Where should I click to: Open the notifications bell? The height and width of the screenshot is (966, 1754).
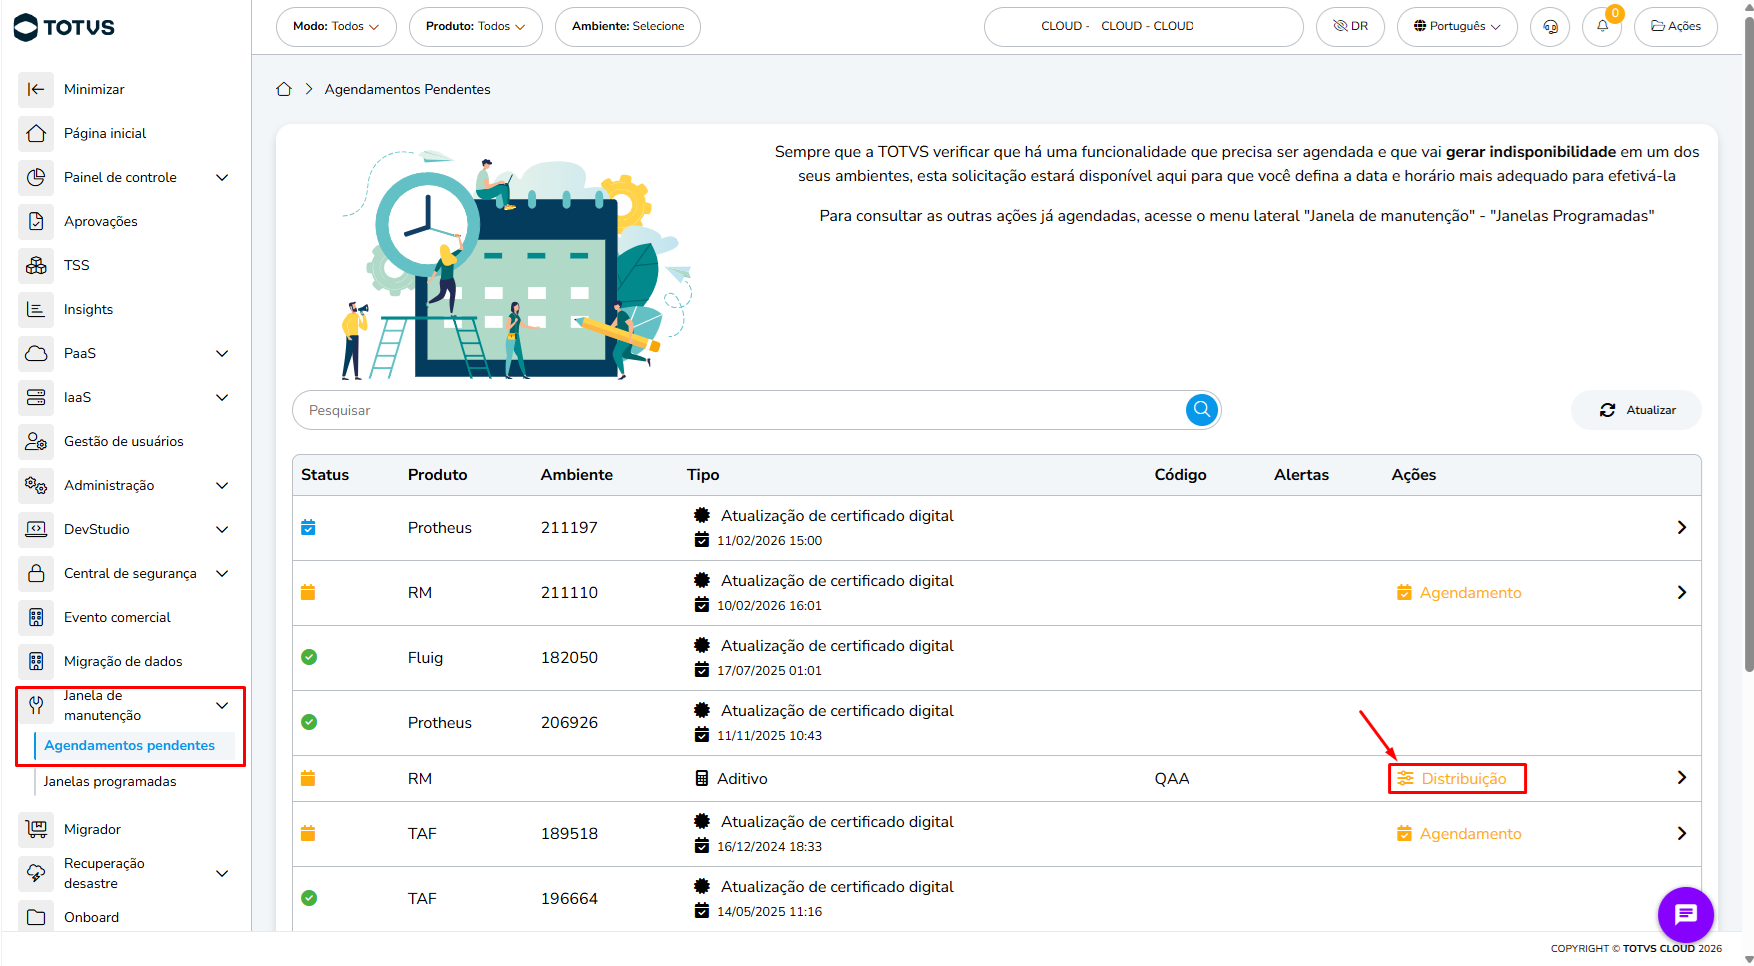(x=1602, y=26)
